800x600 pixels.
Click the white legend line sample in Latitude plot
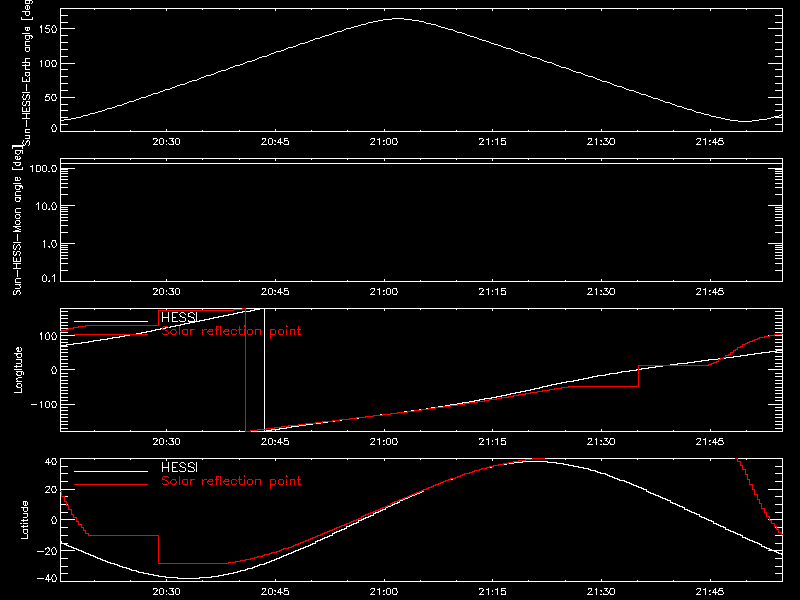pos(111,471)
